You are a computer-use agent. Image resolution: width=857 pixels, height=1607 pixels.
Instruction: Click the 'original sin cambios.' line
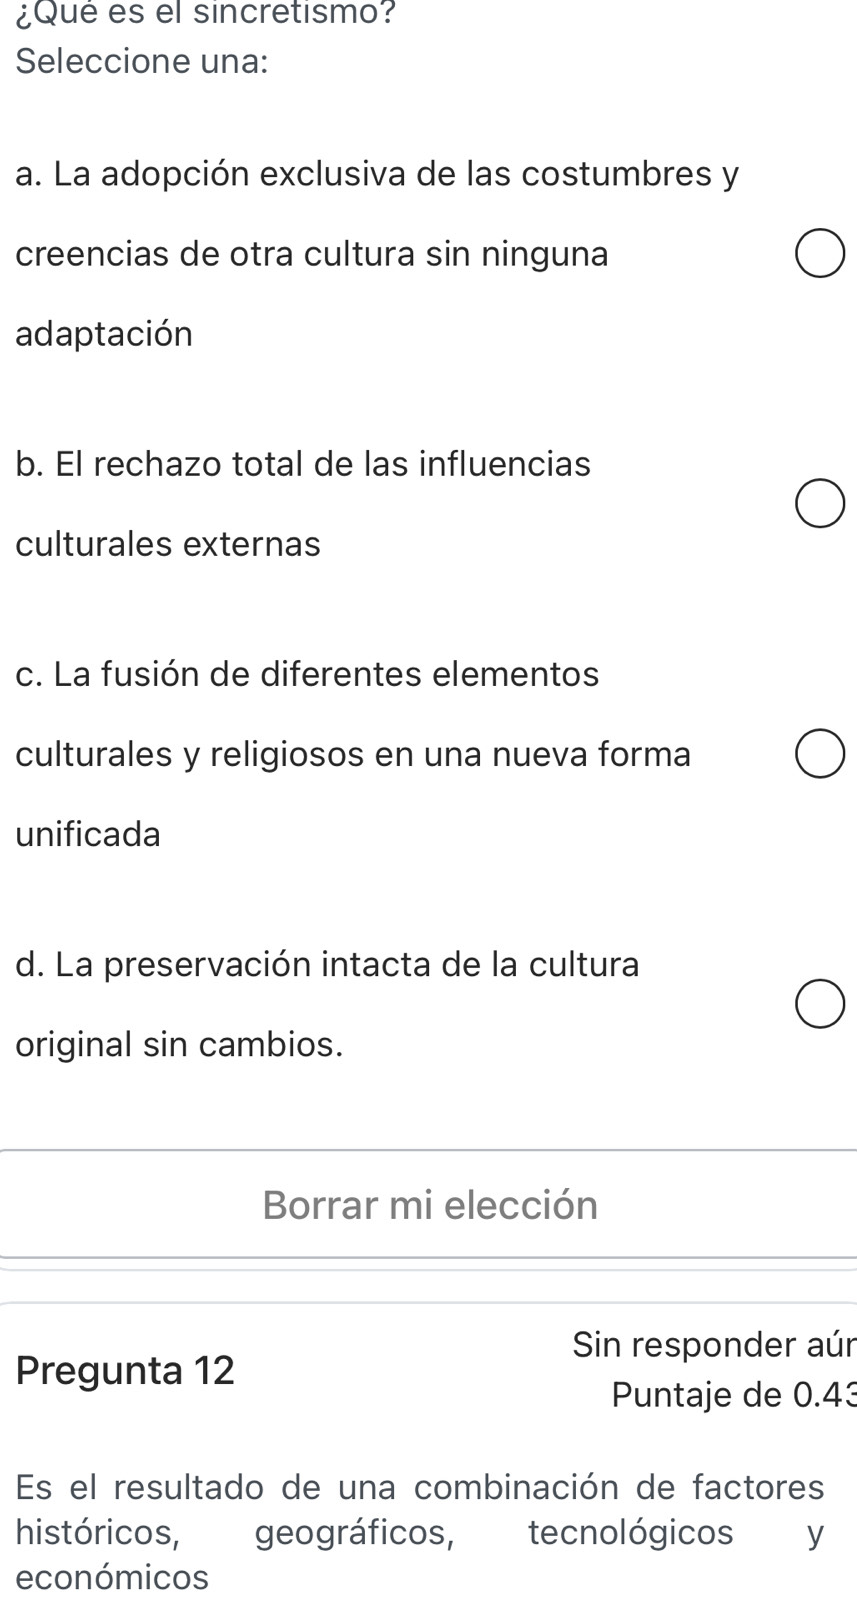pyautogui.click(x=180, y=1044)
